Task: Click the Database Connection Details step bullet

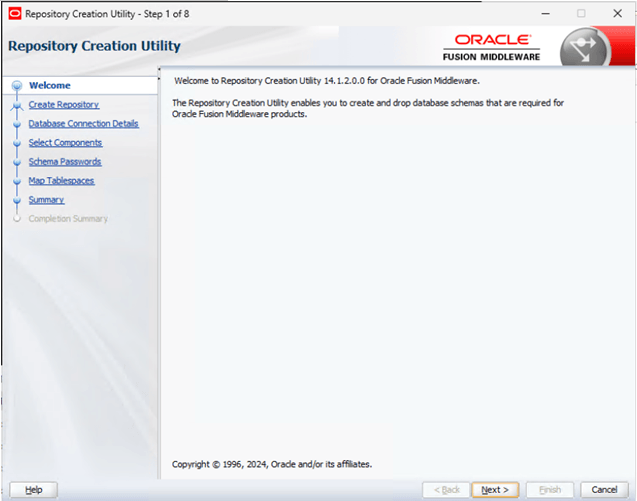Action: point(17,124)
